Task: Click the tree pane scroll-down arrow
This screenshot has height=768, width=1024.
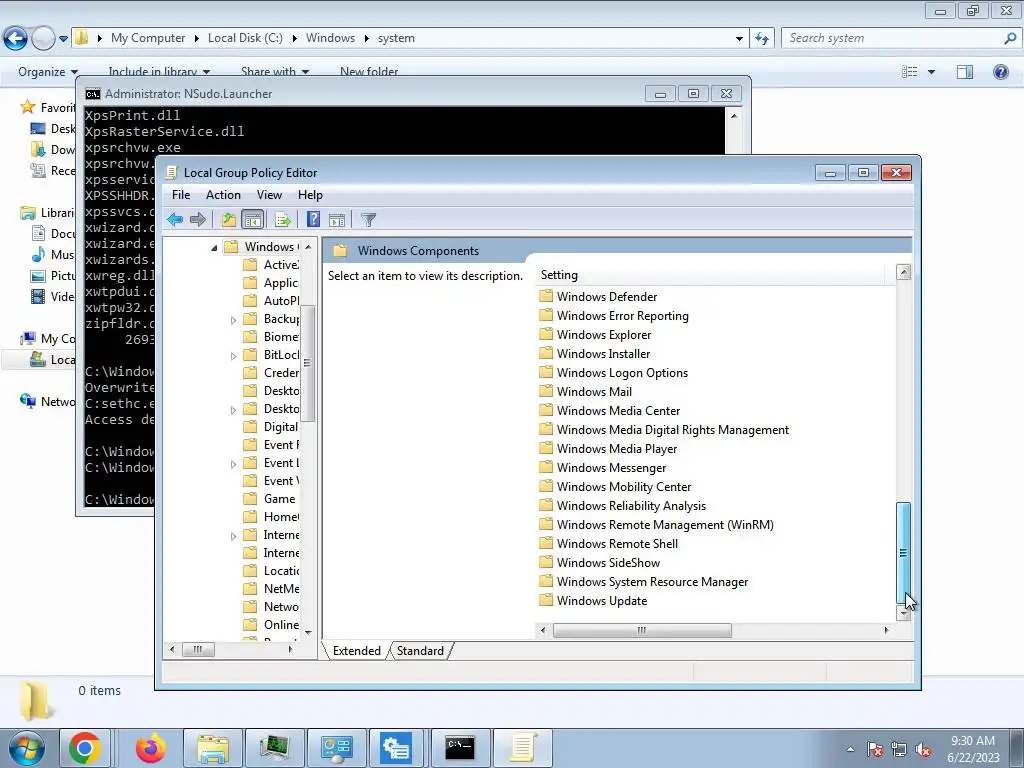Action: tap(308, 632)
